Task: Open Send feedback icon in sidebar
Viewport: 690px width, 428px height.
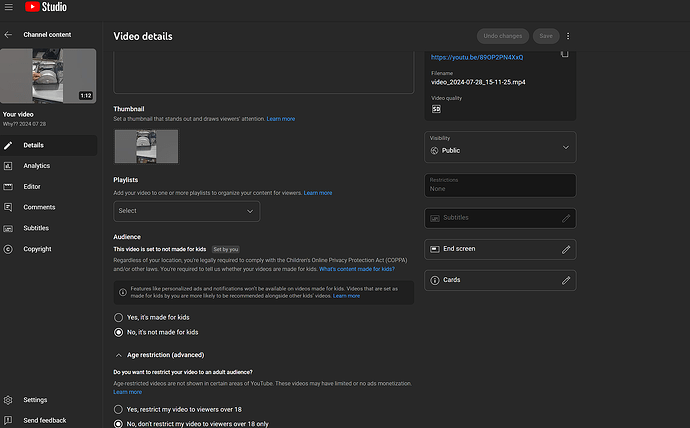Action: click(8, 420)
